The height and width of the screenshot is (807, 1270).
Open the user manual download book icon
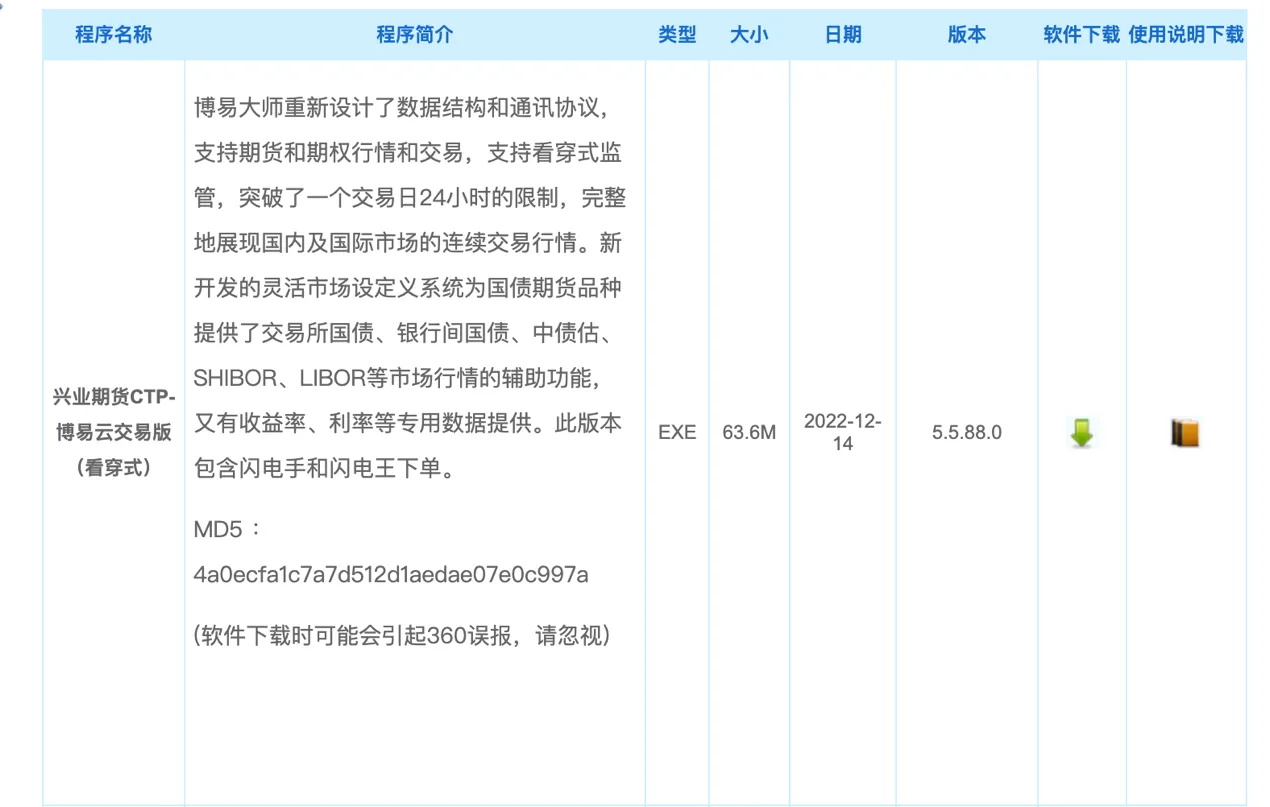tap(1185, 433)
